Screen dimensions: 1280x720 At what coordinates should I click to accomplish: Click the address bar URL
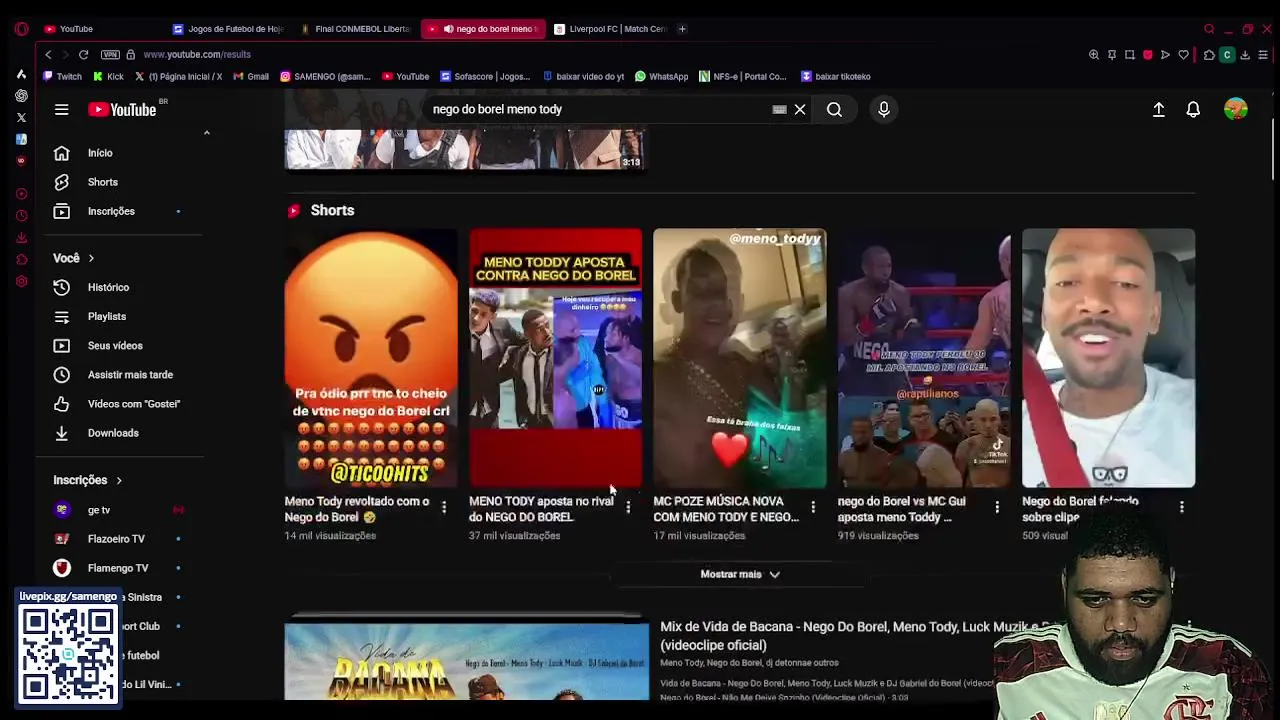coord(197,55)
